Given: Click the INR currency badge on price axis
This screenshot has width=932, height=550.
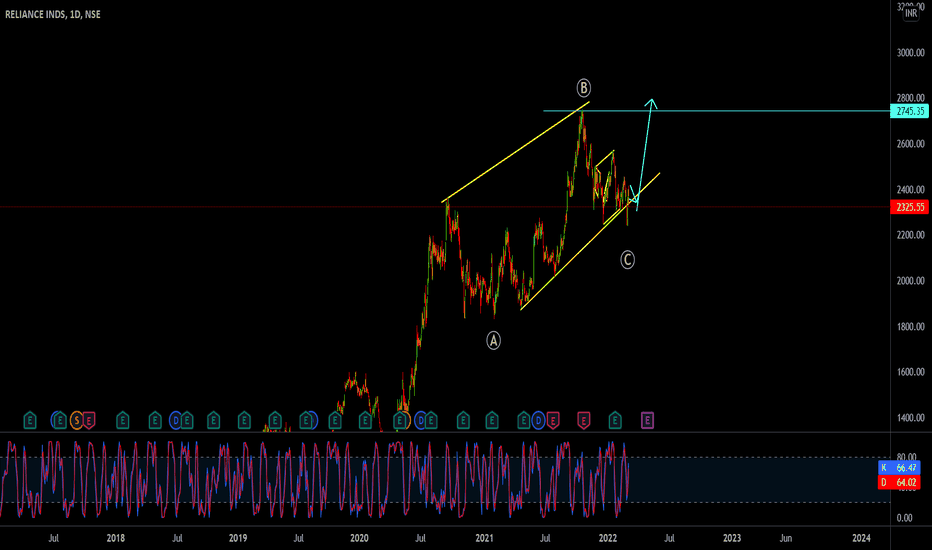Looking at the screenshot, I should 911,13.
